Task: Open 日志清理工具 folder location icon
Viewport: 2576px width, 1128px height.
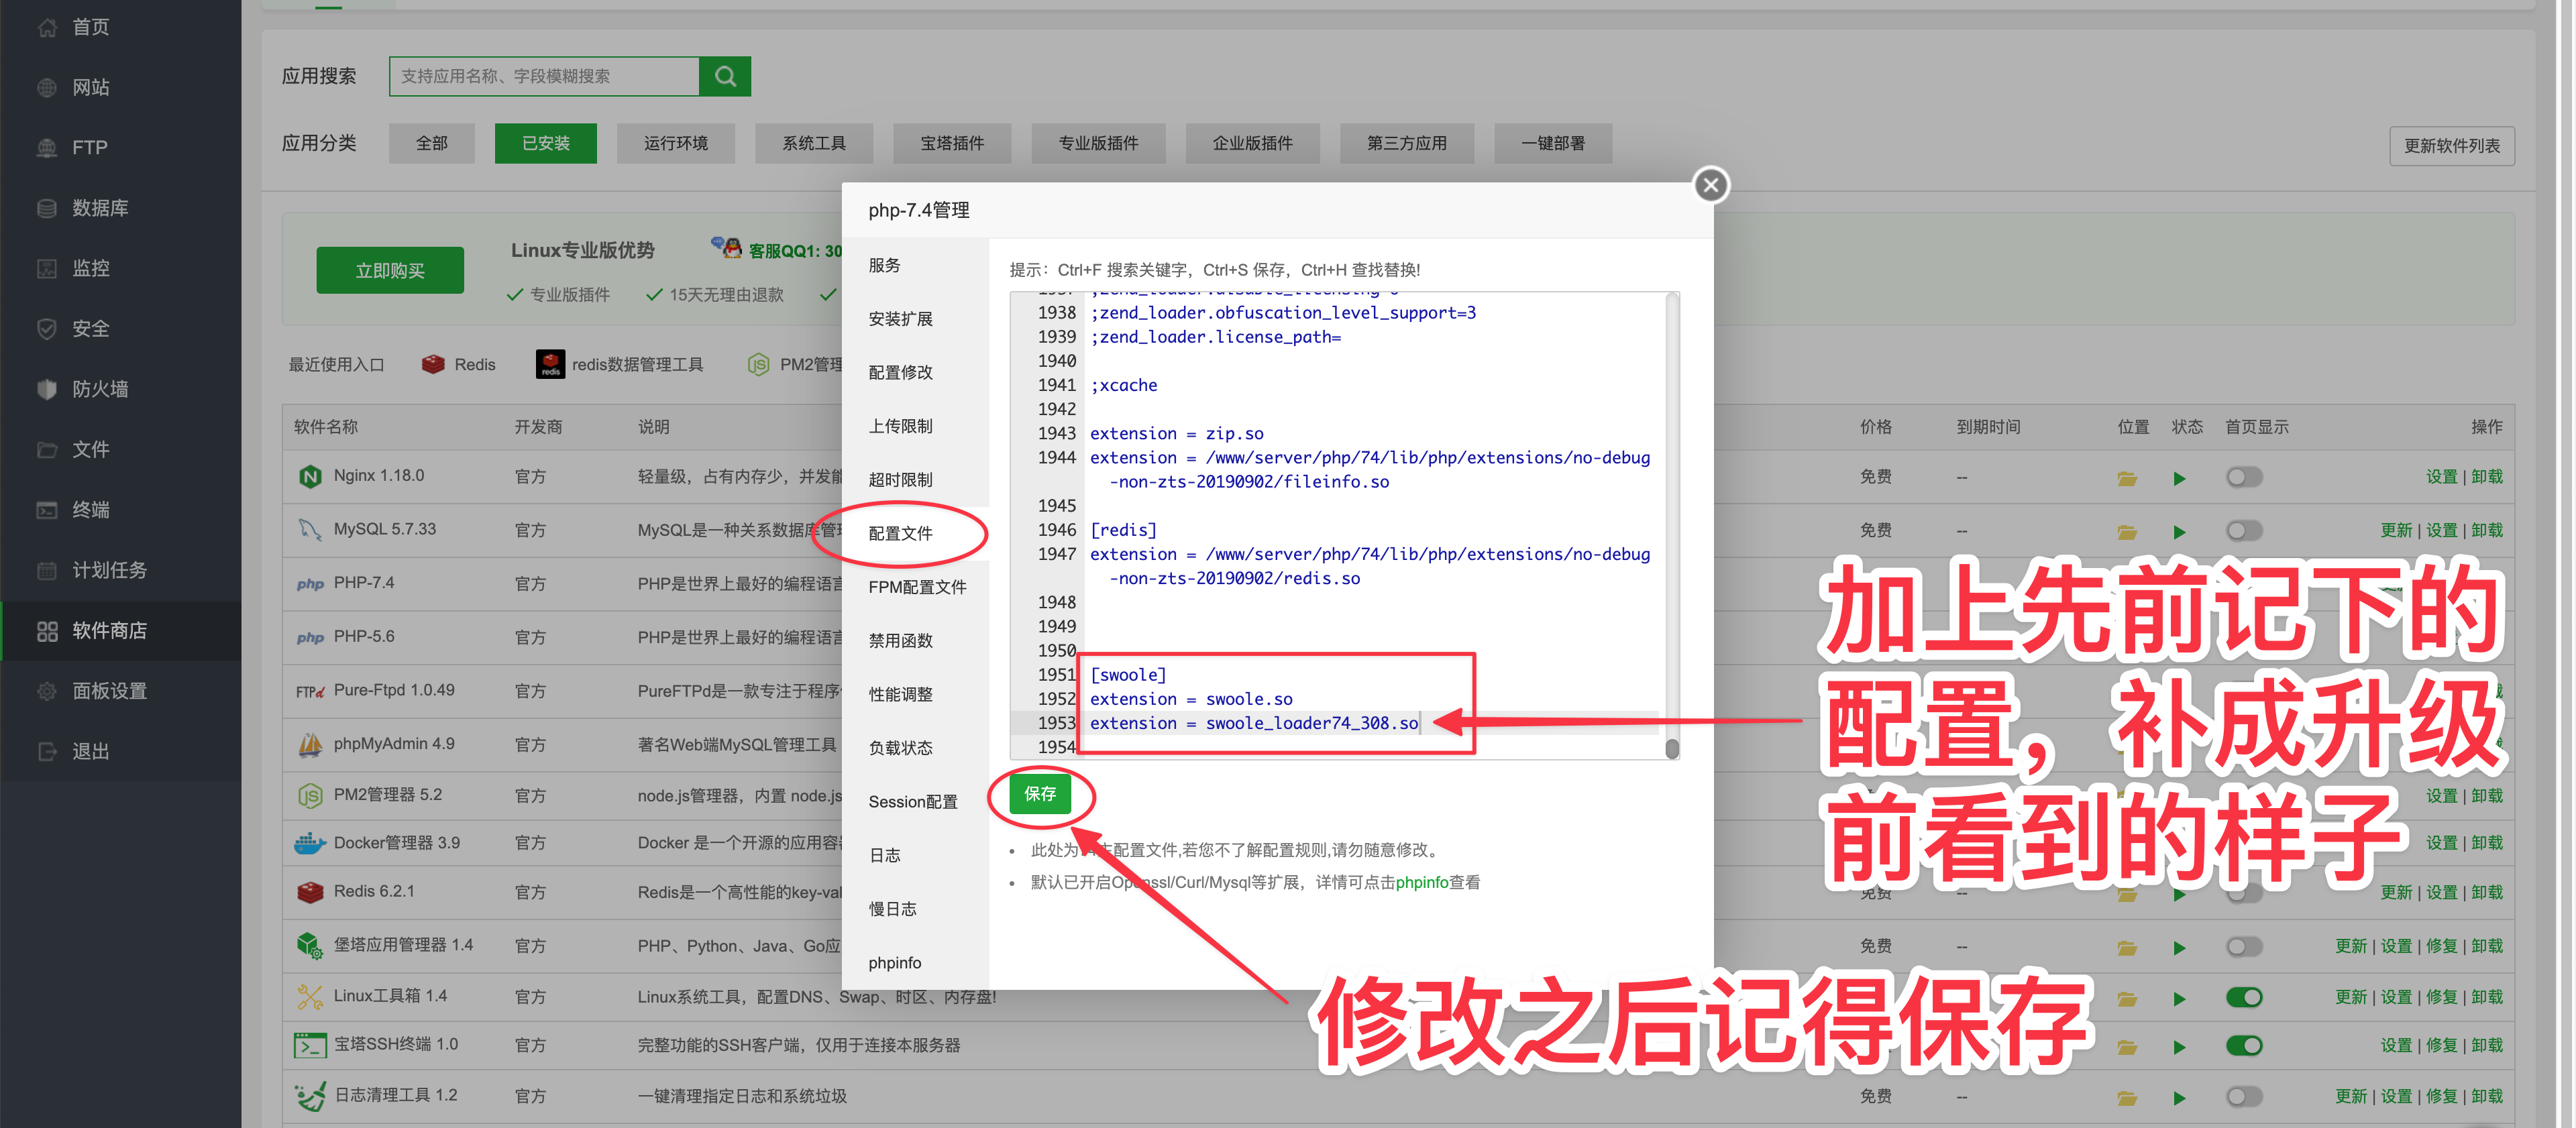Action: pos(2127,1098)
